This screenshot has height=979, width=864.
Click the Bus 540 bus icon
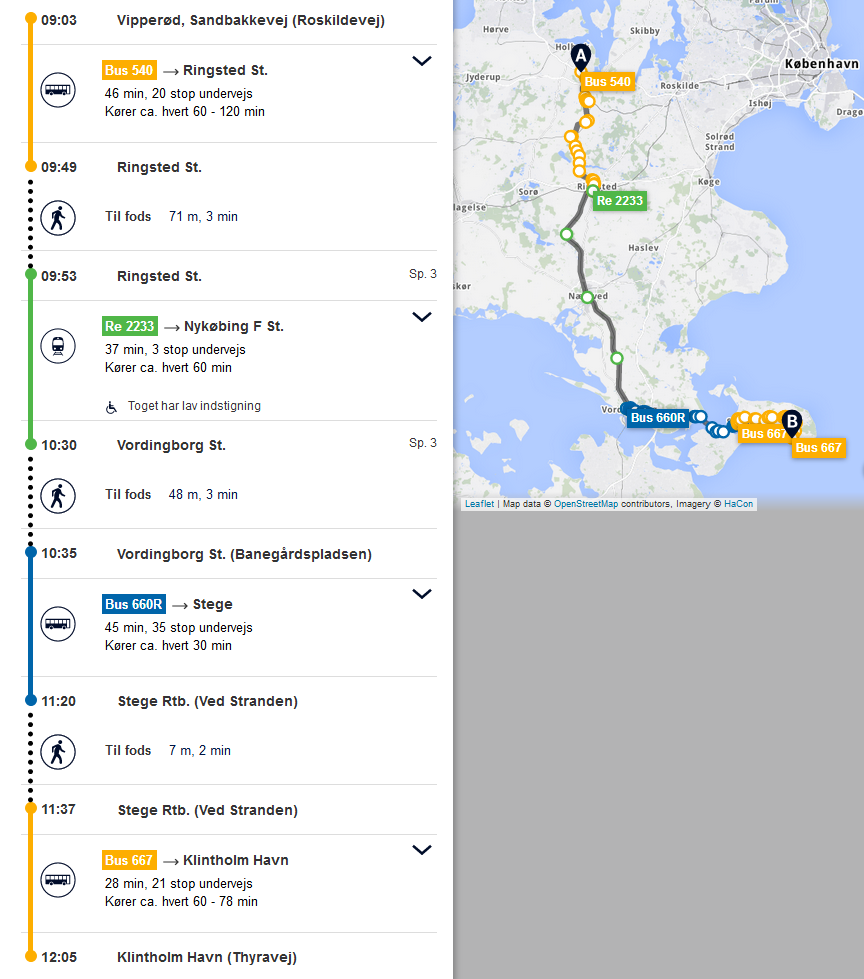tap(58, 91)
